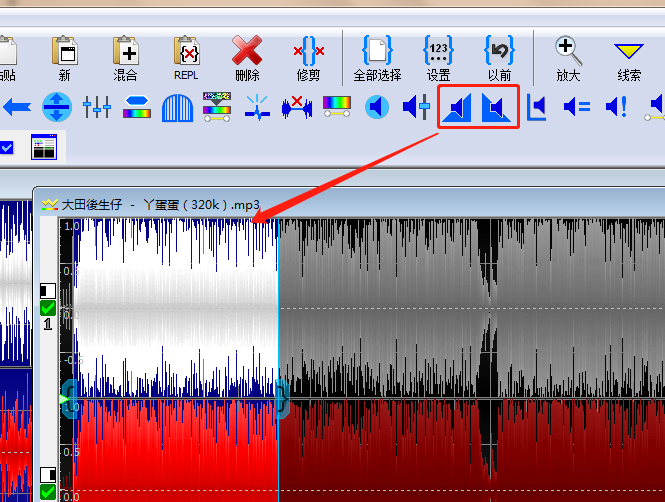Open the equalizer sliders effect
The image size is (665, 502).
point(97,107)
